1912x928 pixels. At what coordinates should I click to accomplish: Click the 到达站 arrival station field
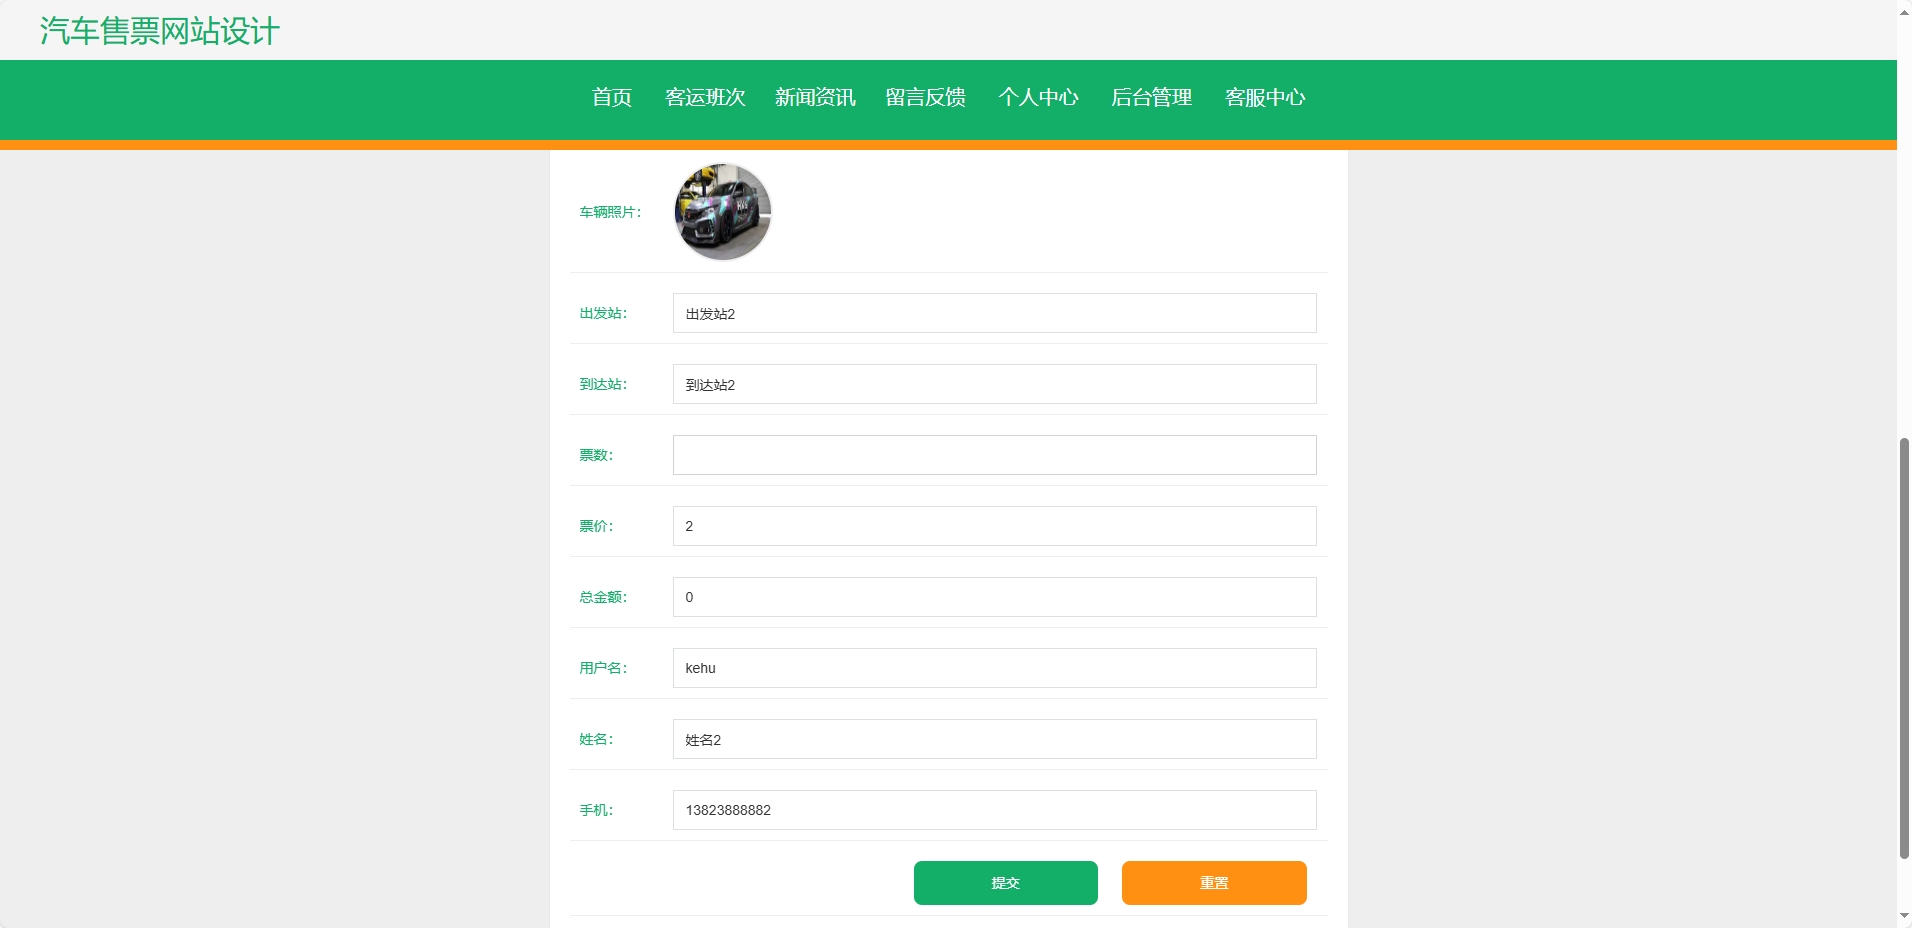[994, 384]
